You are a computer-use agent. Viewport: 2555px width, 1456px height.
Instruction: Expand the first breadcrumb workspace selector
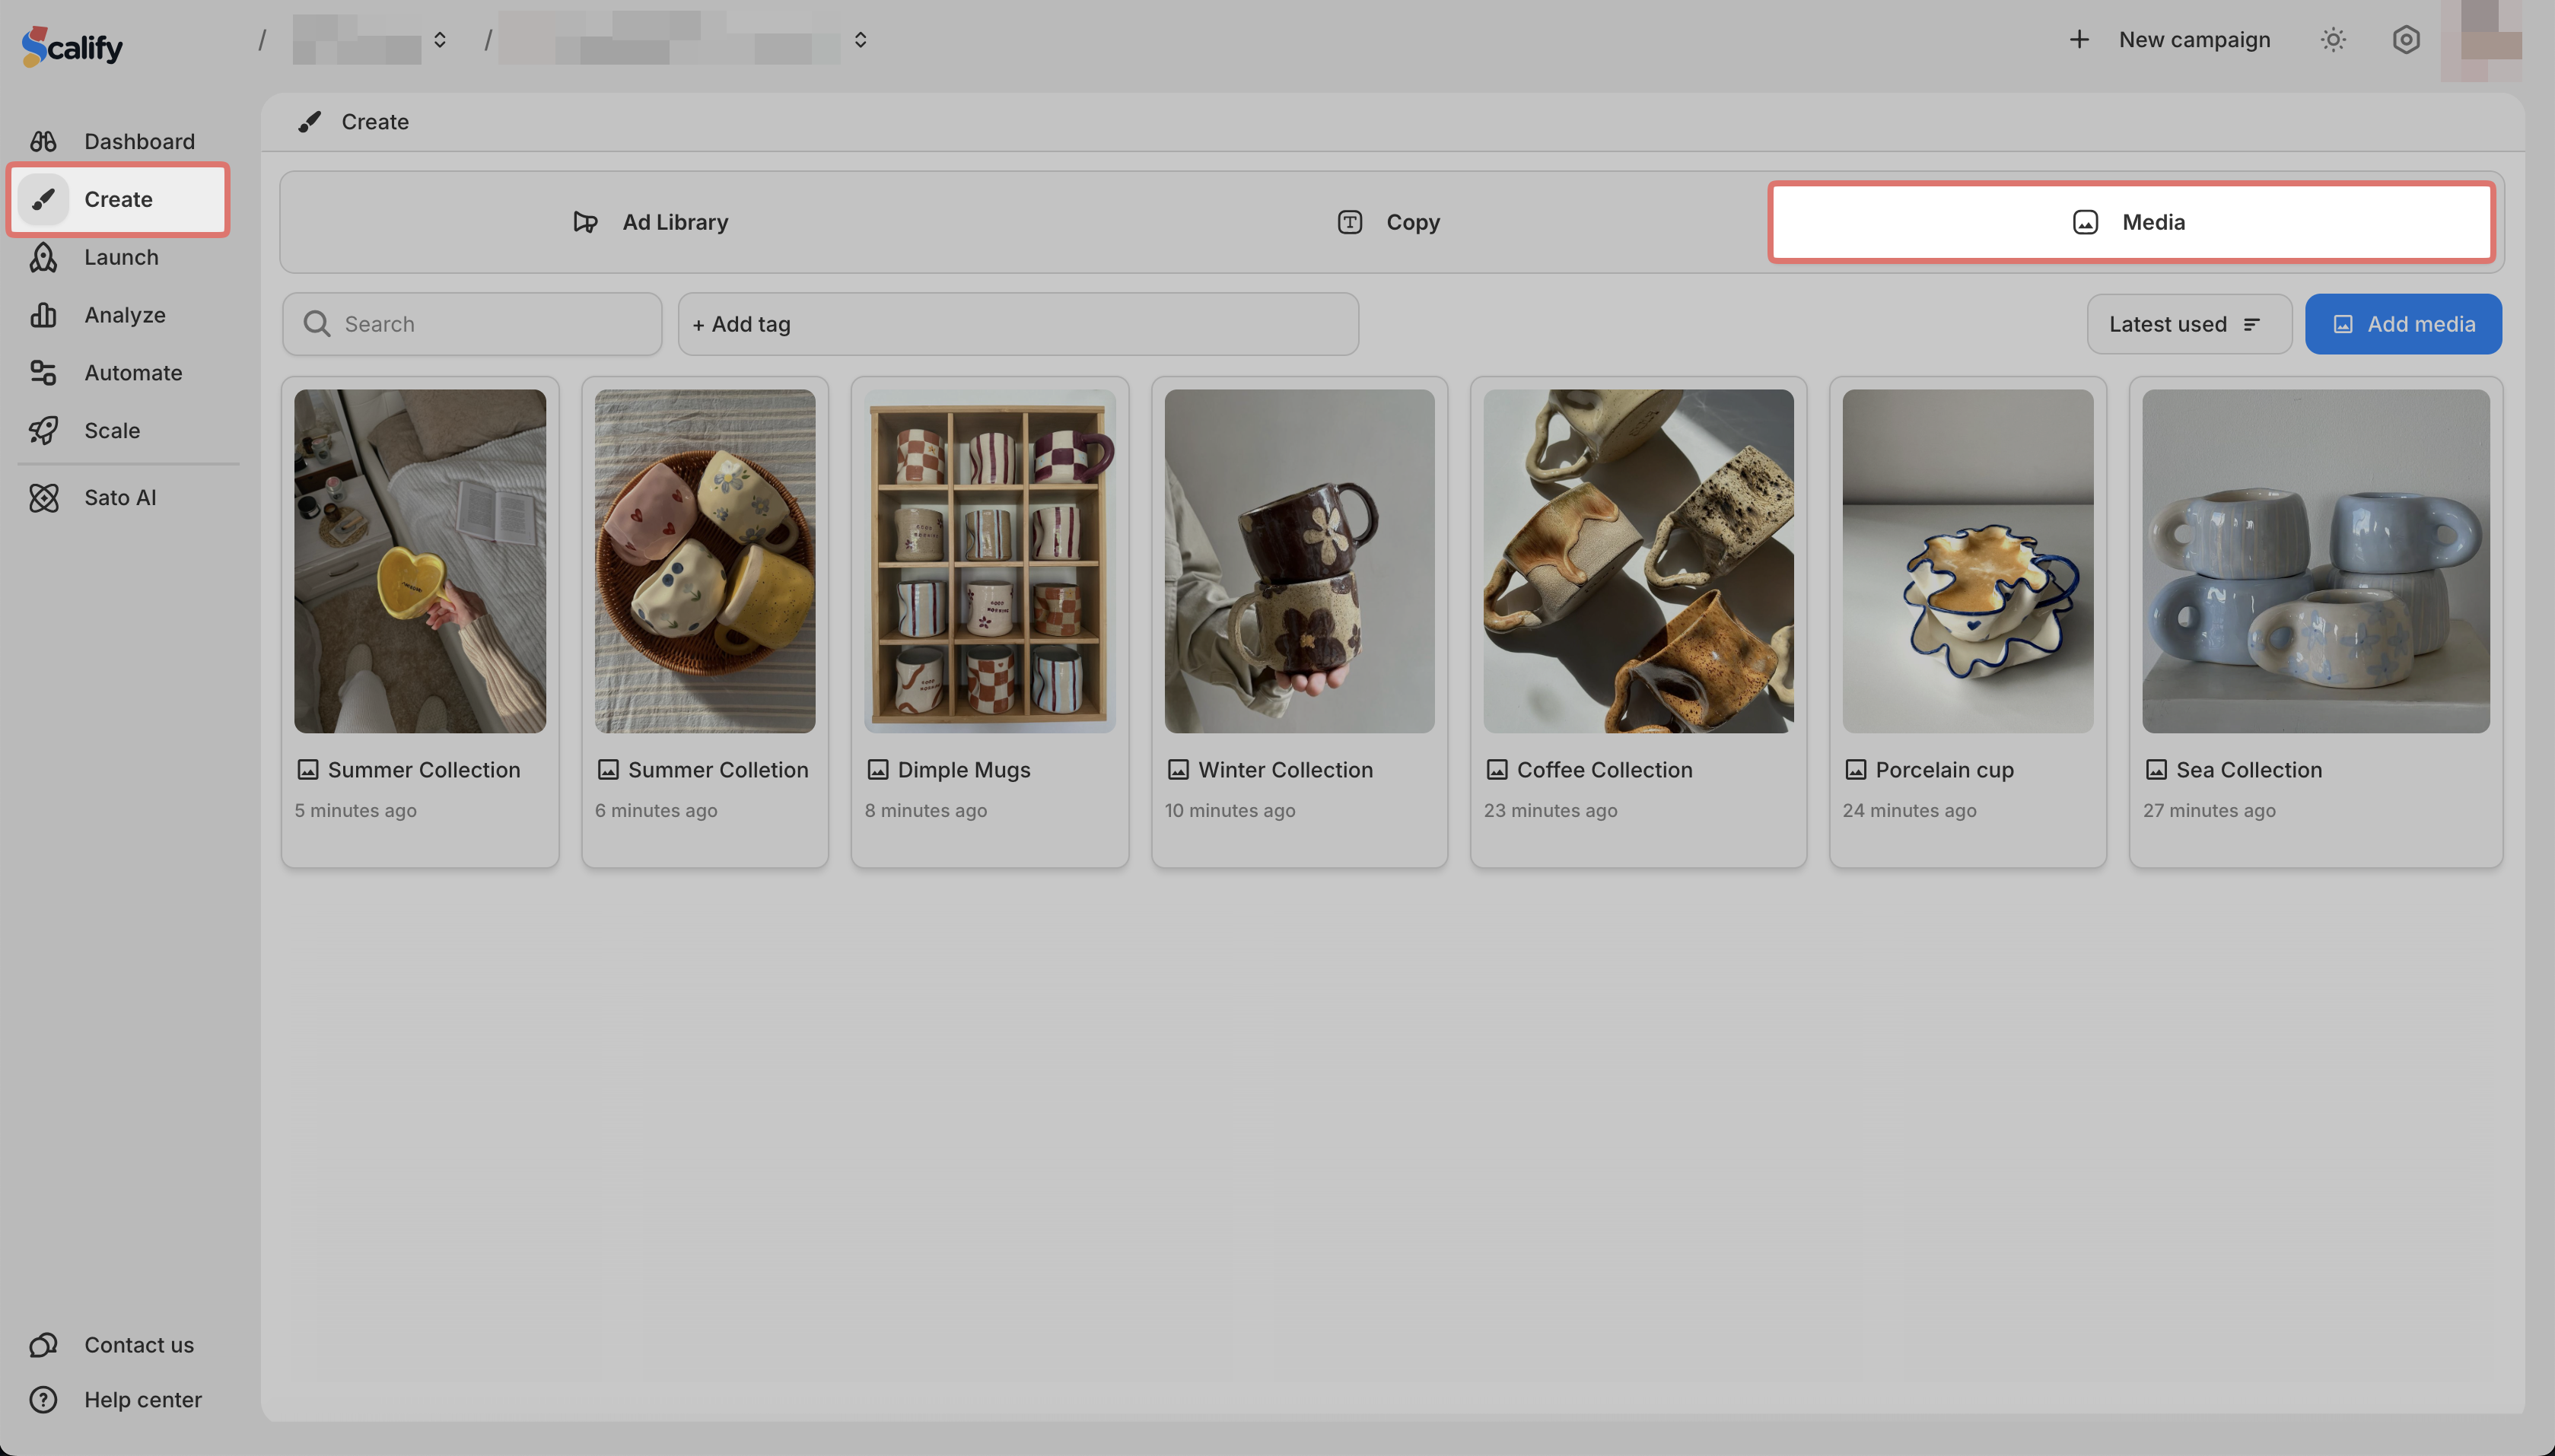[439, 40]
